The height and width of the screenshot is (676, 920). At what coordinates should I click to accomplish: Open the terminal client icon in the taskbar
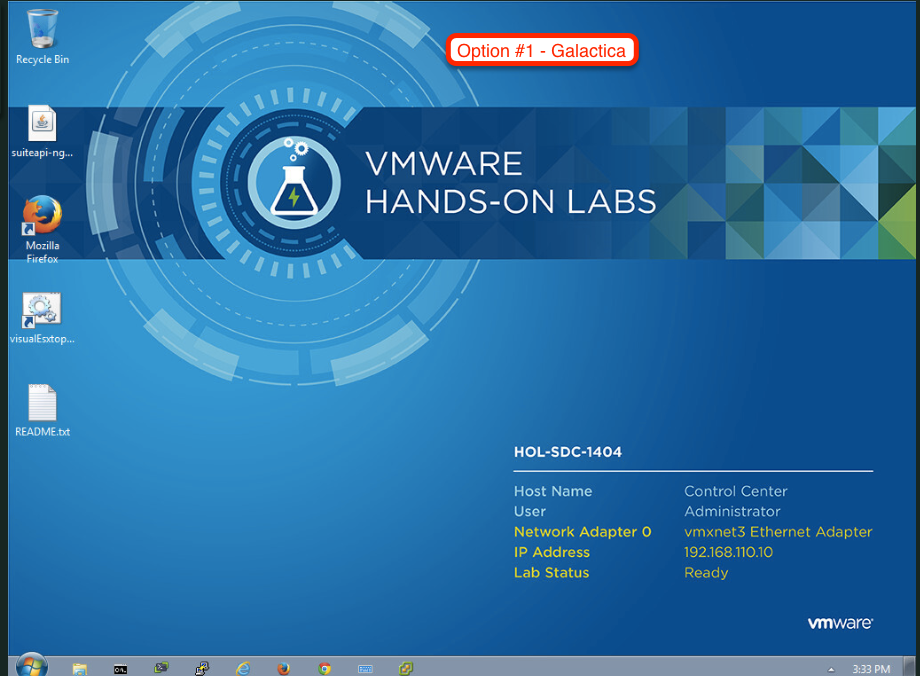(161, 668)
